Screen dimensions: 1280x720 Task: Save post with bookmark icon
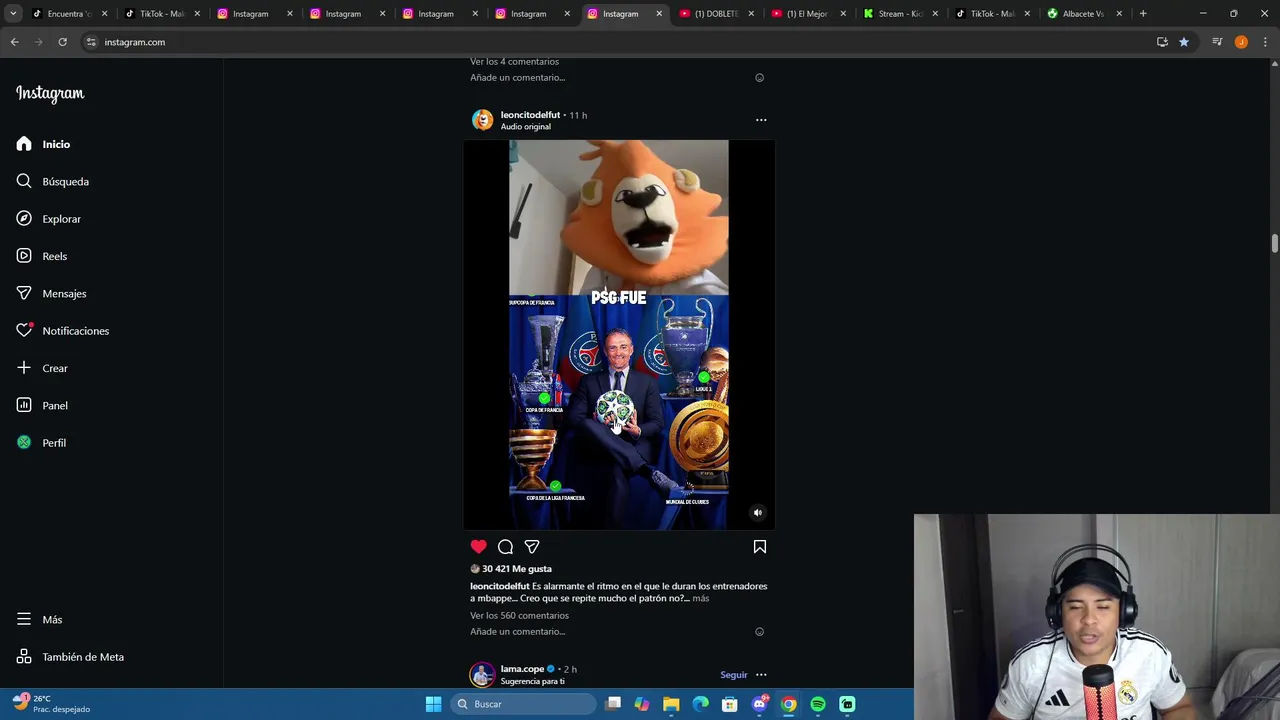tap(760, 547)
